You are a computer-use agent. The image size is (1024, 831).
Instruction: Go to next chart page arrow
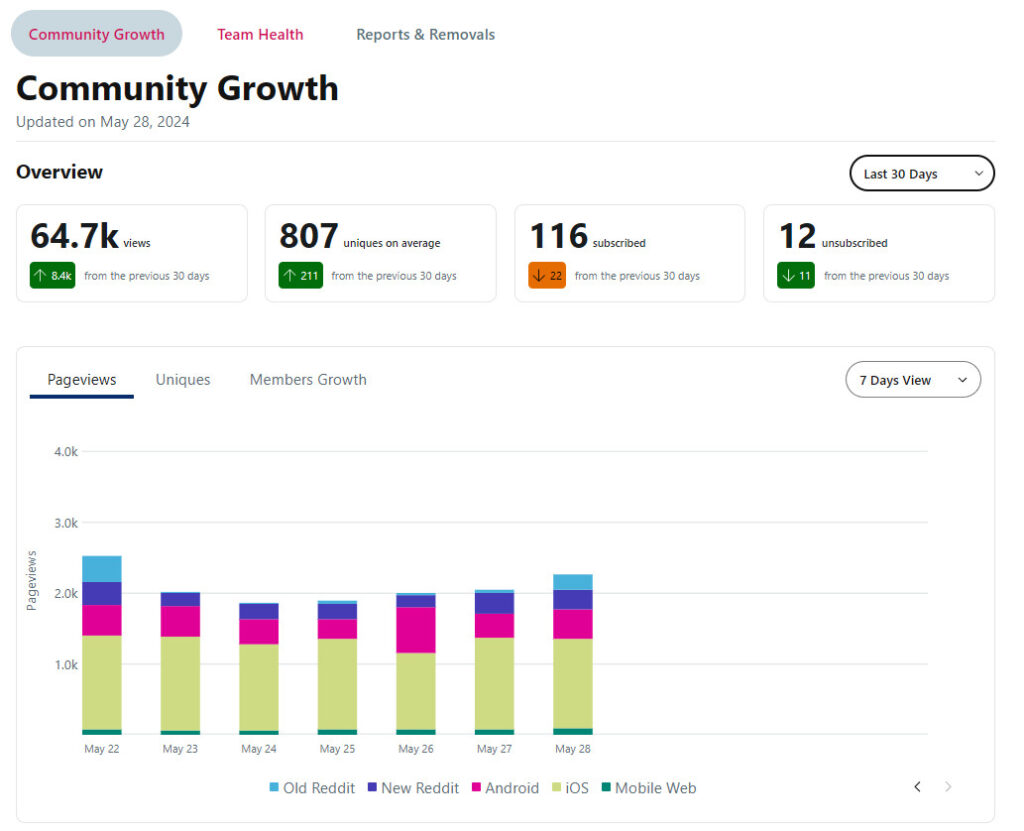pos(948,787)
